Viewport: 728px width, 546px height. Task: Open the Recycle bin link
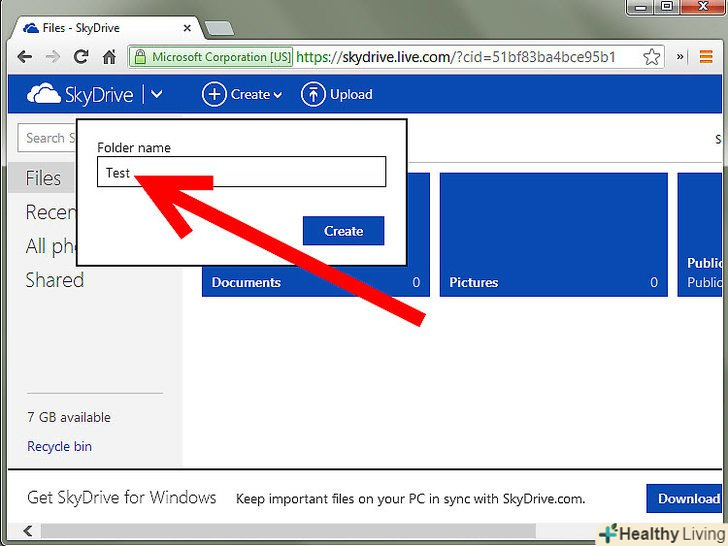(59, 446)
